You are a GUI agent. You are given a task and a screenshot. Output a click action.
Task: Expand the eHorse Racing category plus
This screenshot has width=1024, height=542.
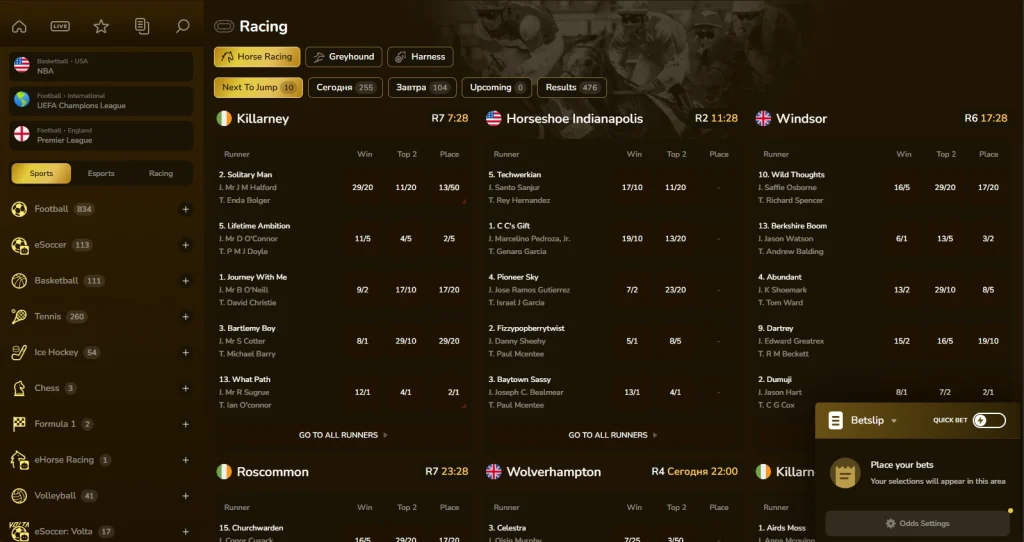[x=185, y=460]
